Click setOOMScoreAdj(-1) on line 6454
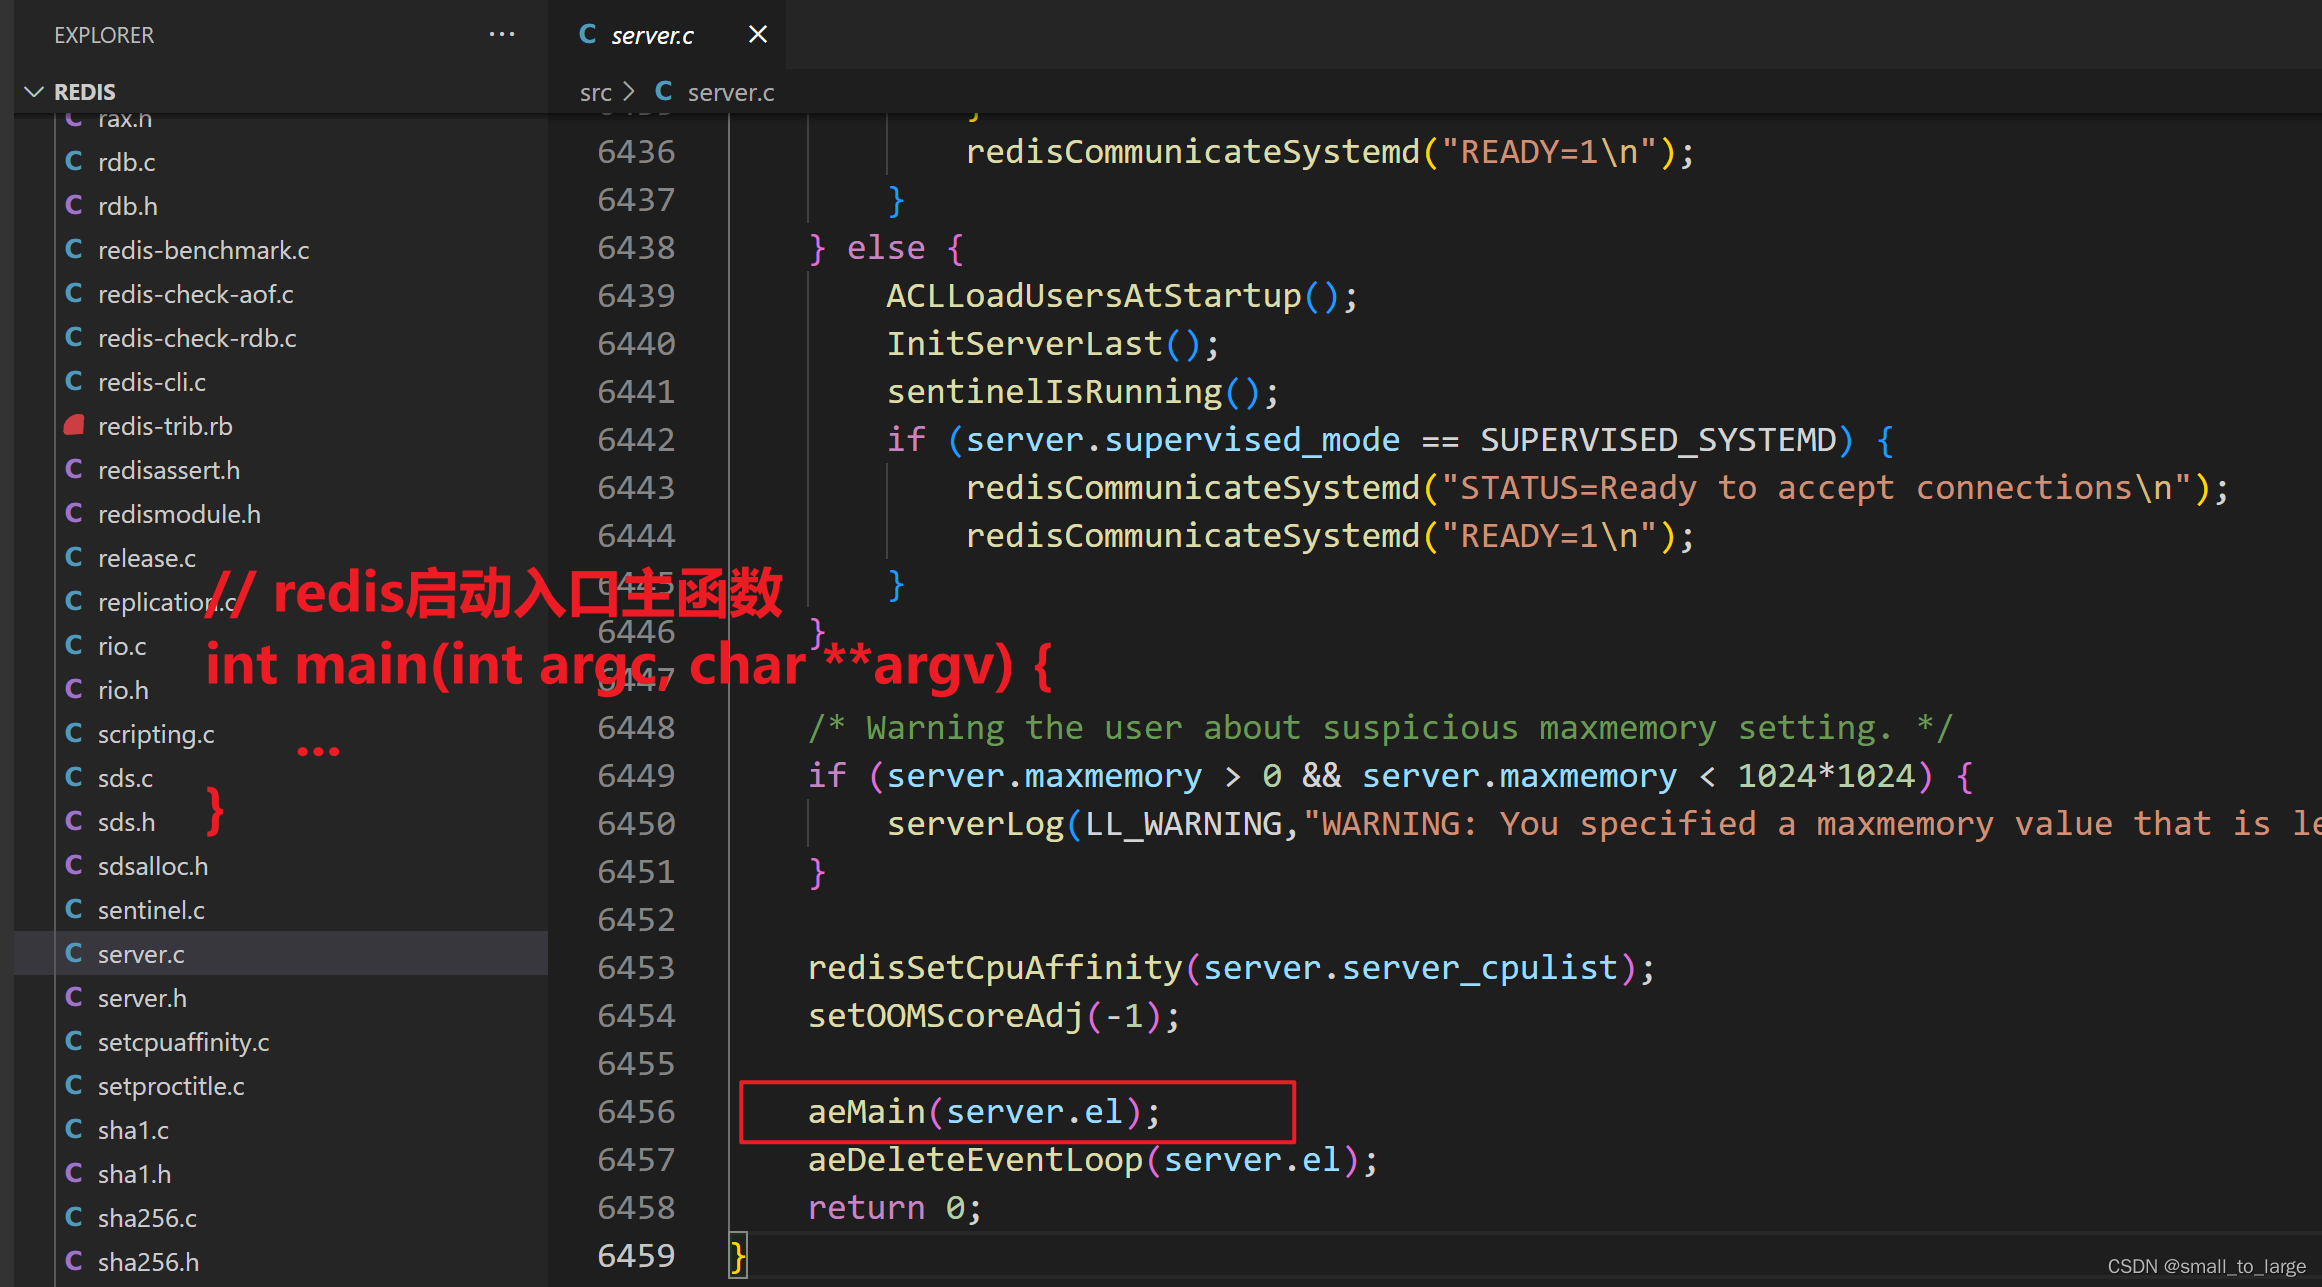Screen dimensions: 2322x1287 [x=994, y=1016]
